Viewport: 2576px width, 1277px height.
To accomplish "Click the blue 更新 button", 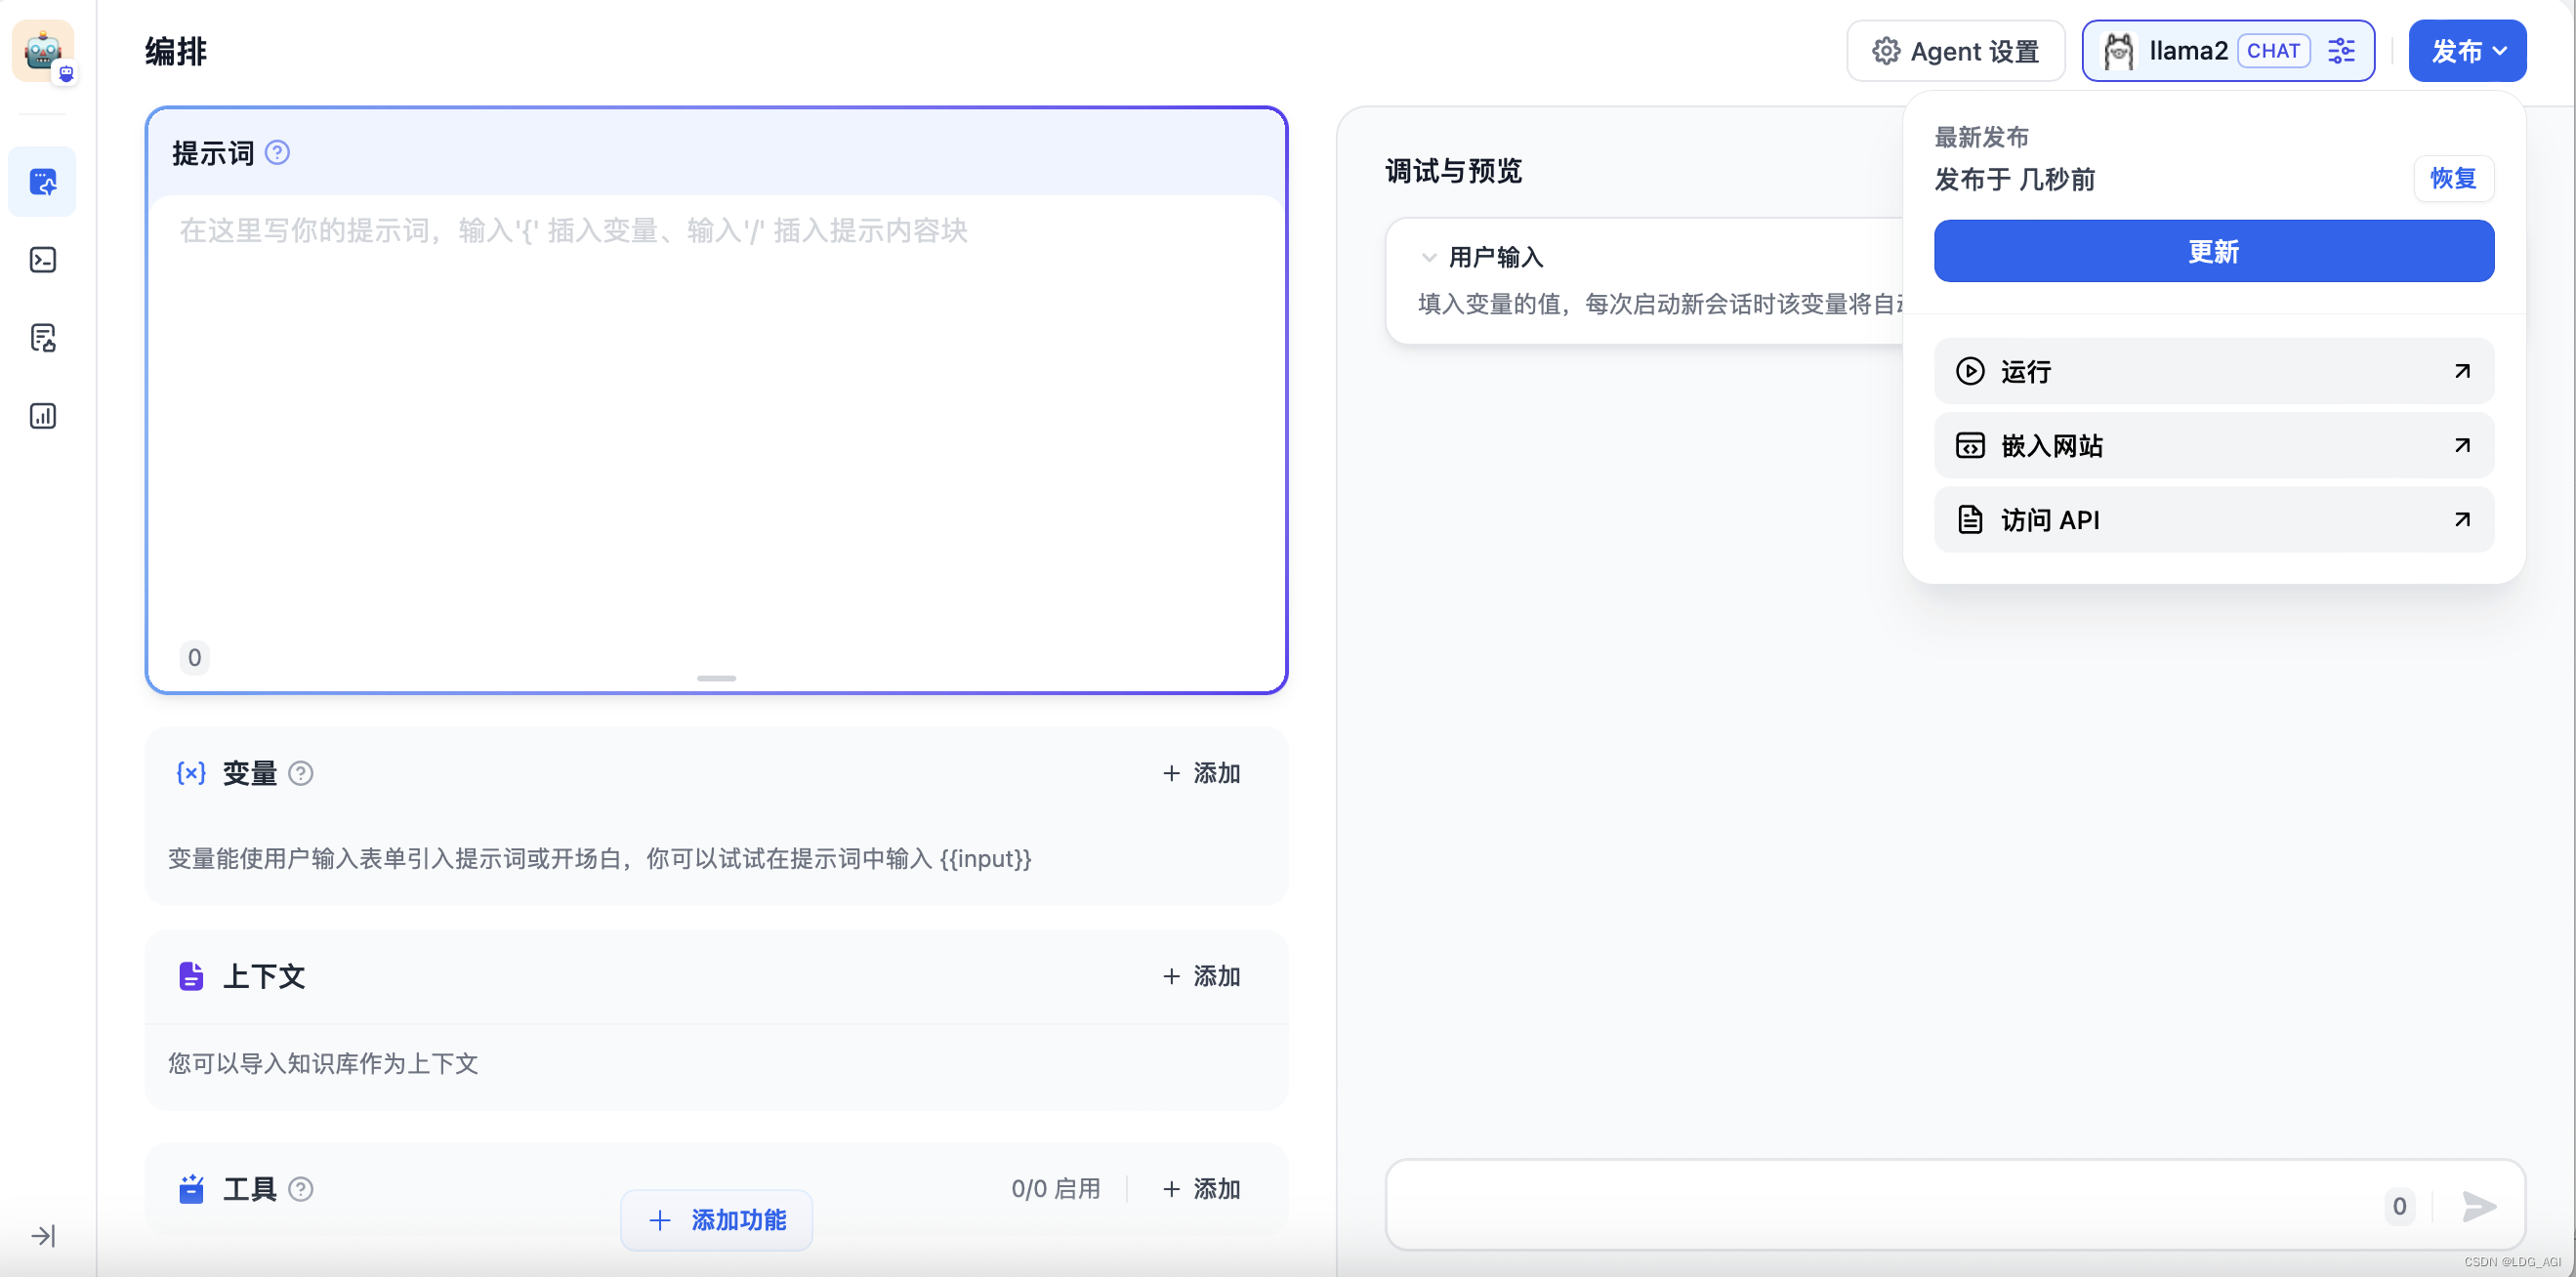I will pyautogui.click(x=2213, y=251).
